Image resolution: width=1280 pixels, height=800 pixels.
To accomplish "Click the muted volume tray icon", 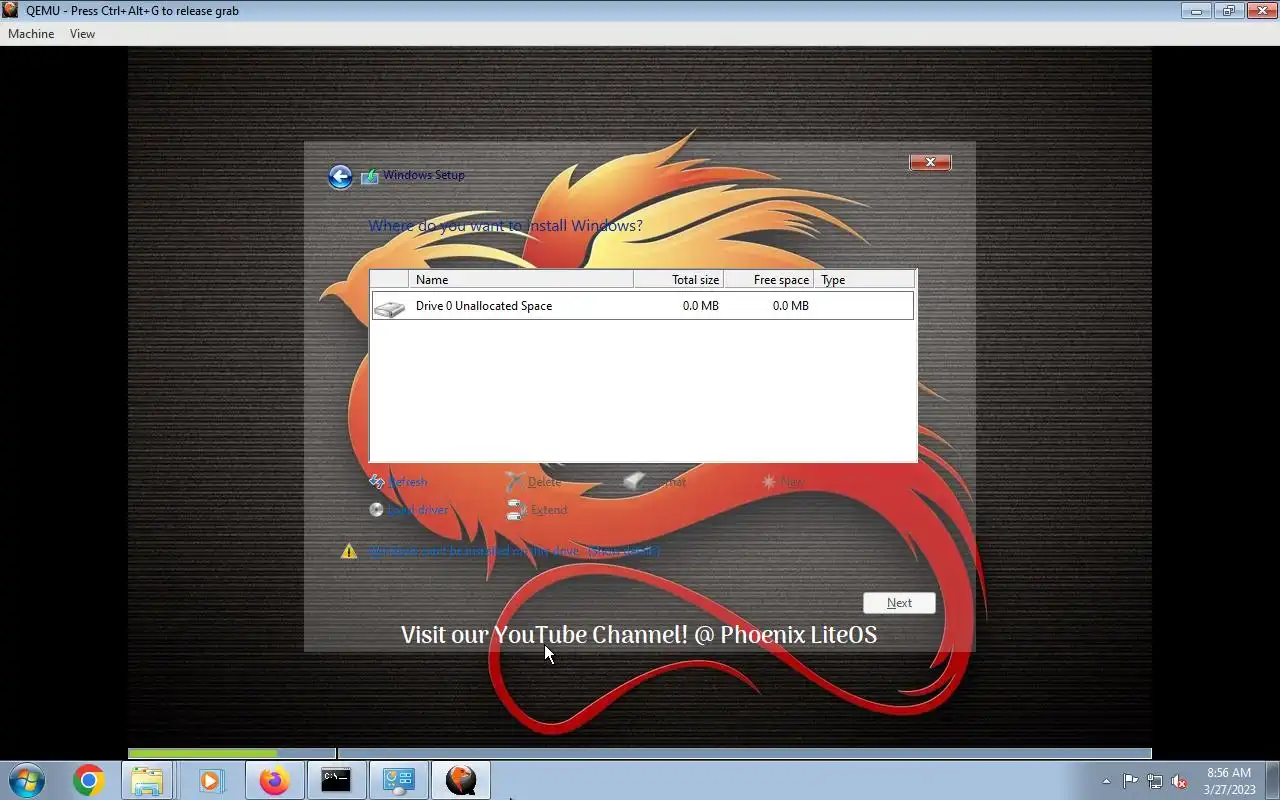I will 1180,781.
